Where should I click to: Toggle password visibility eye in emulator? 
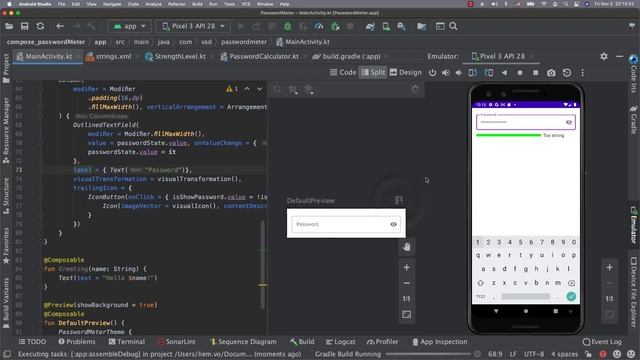[569, 122]
